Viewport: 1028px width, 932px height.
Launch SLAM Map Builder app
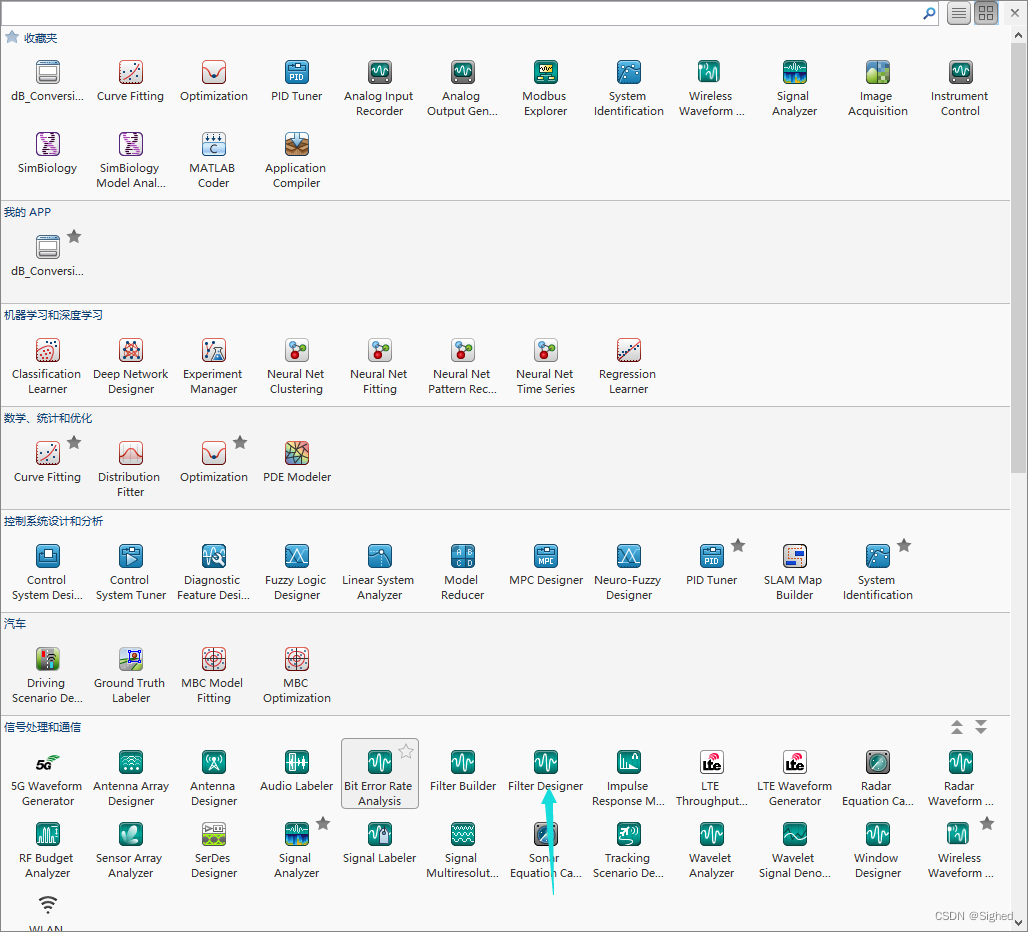click(794, 572)
